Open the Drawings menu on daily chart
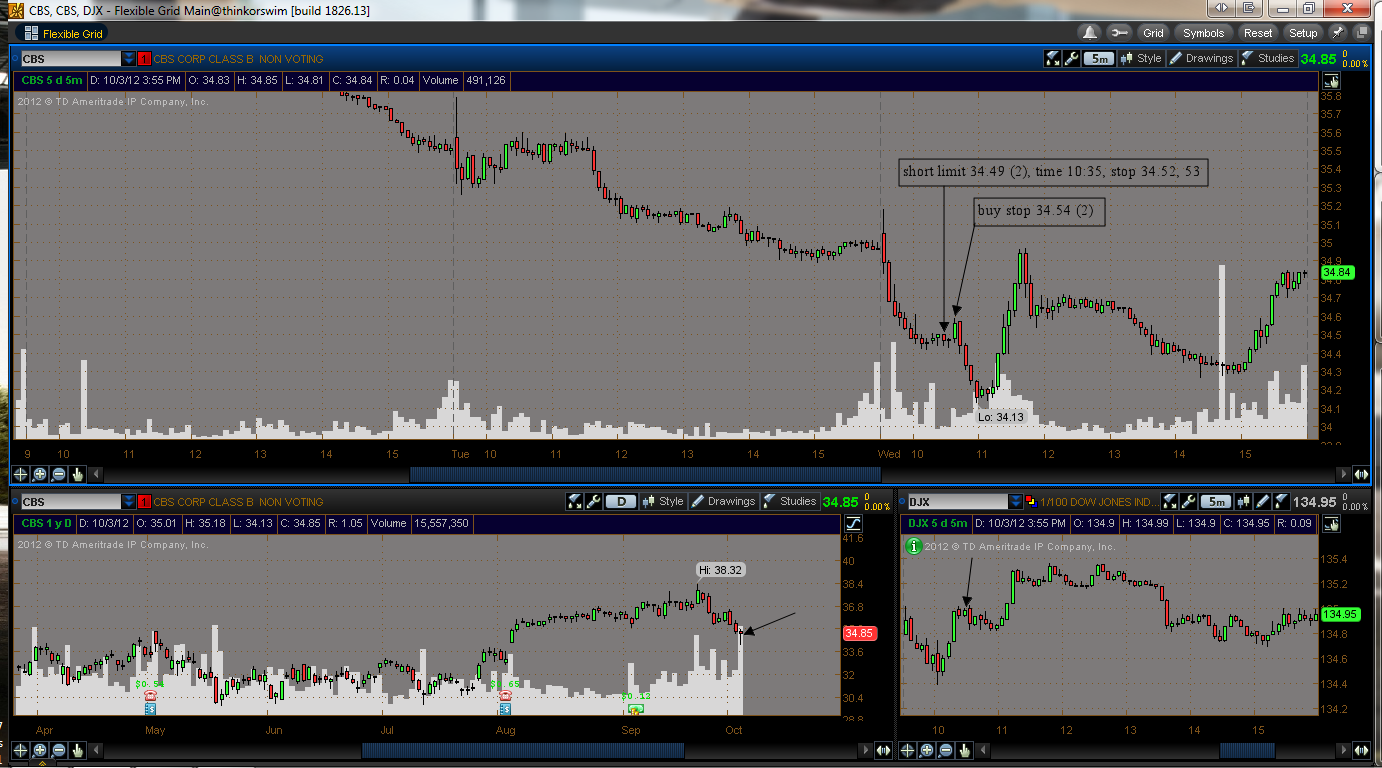The height and width of the screenshot is (768, 1382). click(x=724, y=501)
